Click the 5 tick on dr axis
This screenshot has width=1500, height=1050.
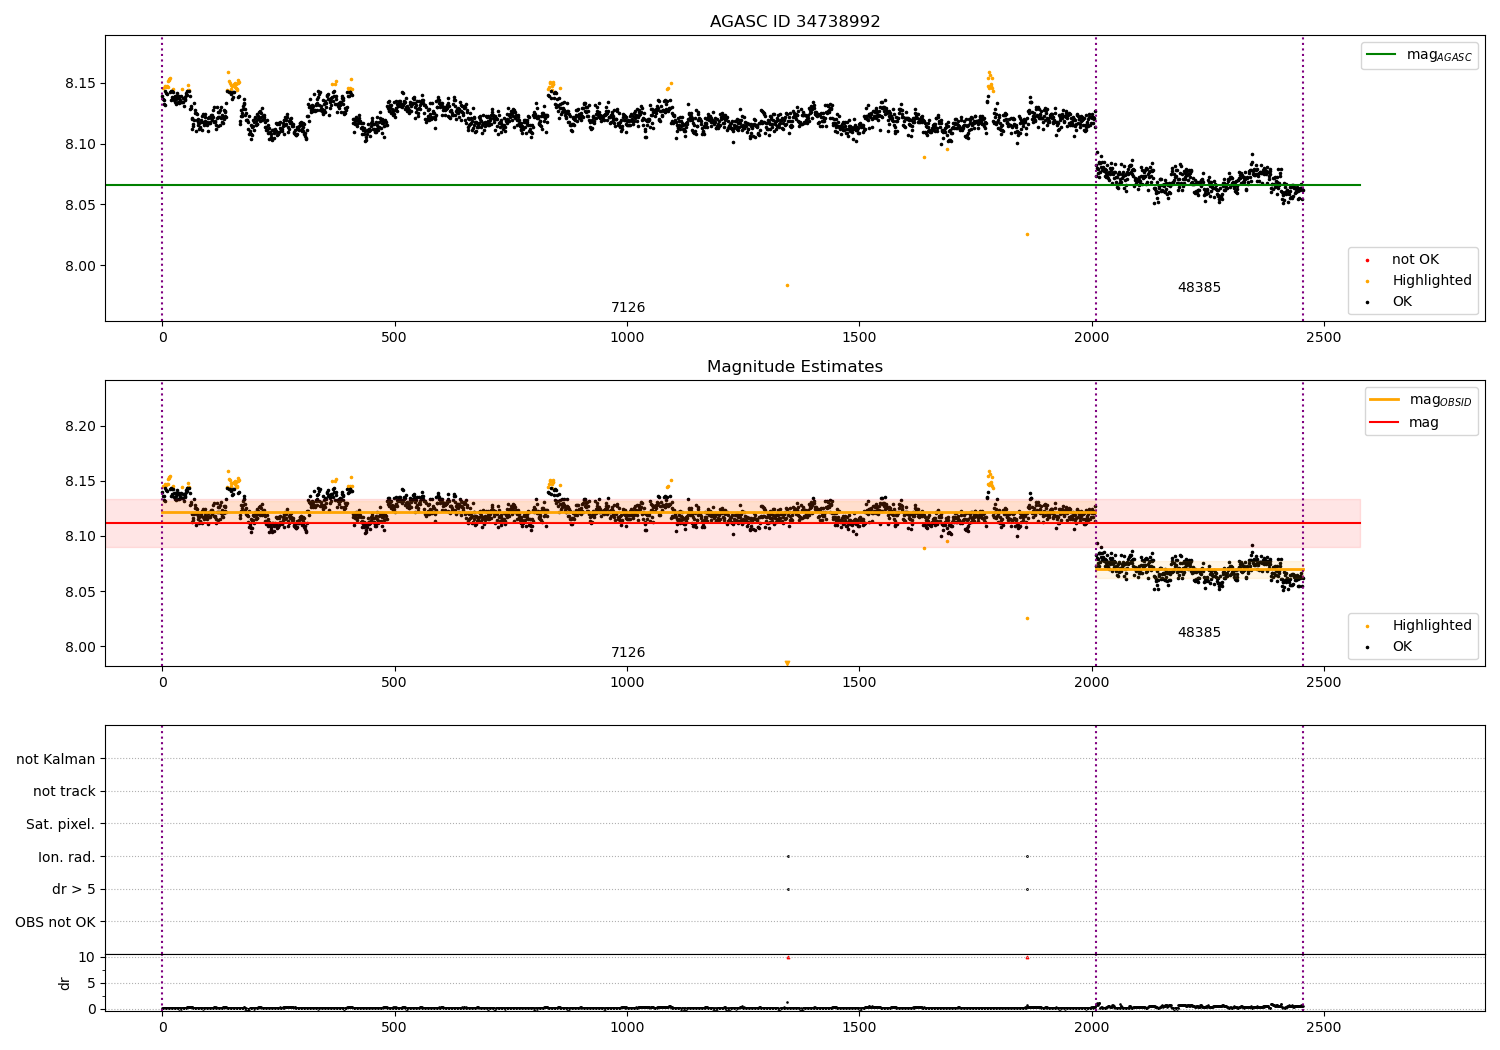[x=91, y=983]
